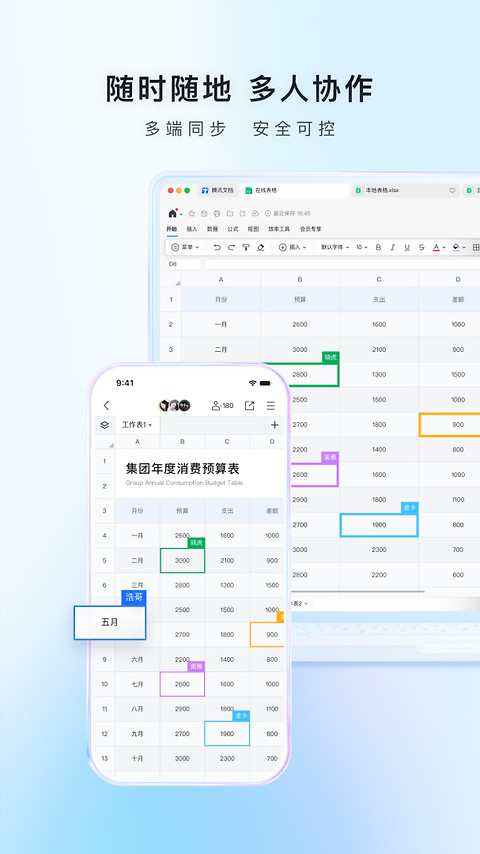Image resolution: width=480 pixels, height=854 pixels.
Task: Select row header 12 on the phone sheet
Action: 105,734
